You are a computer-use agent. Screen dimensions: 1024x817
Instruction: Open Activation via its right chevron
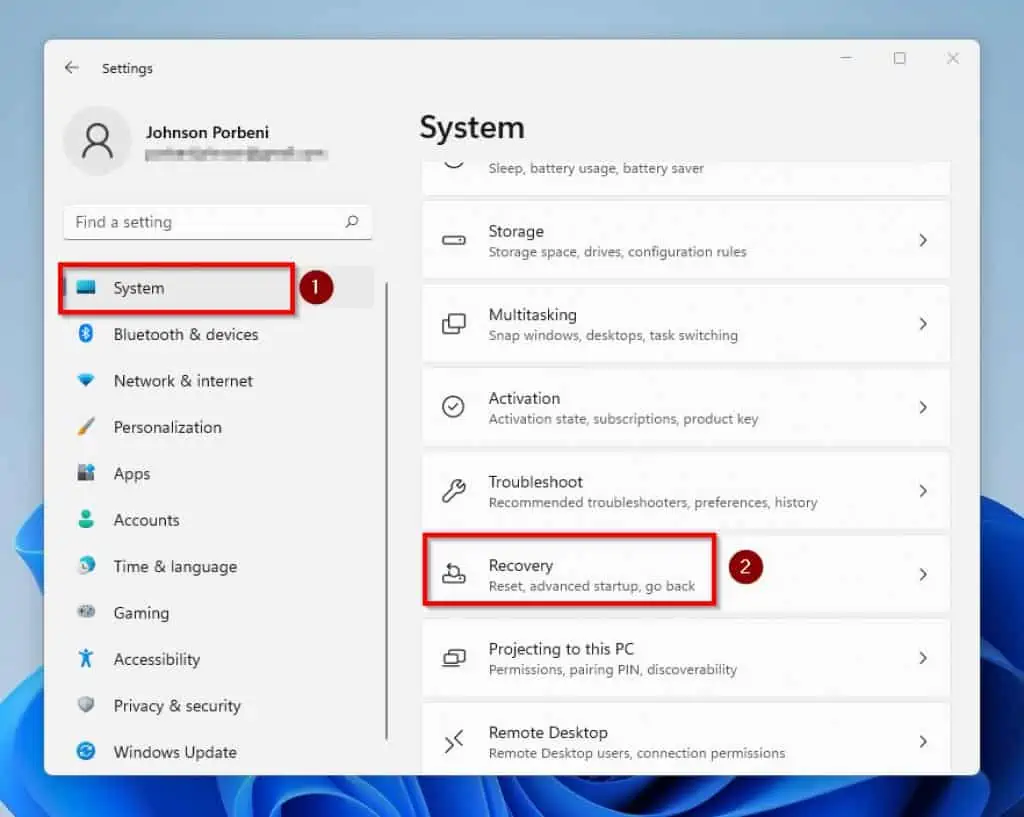[922, 408]
